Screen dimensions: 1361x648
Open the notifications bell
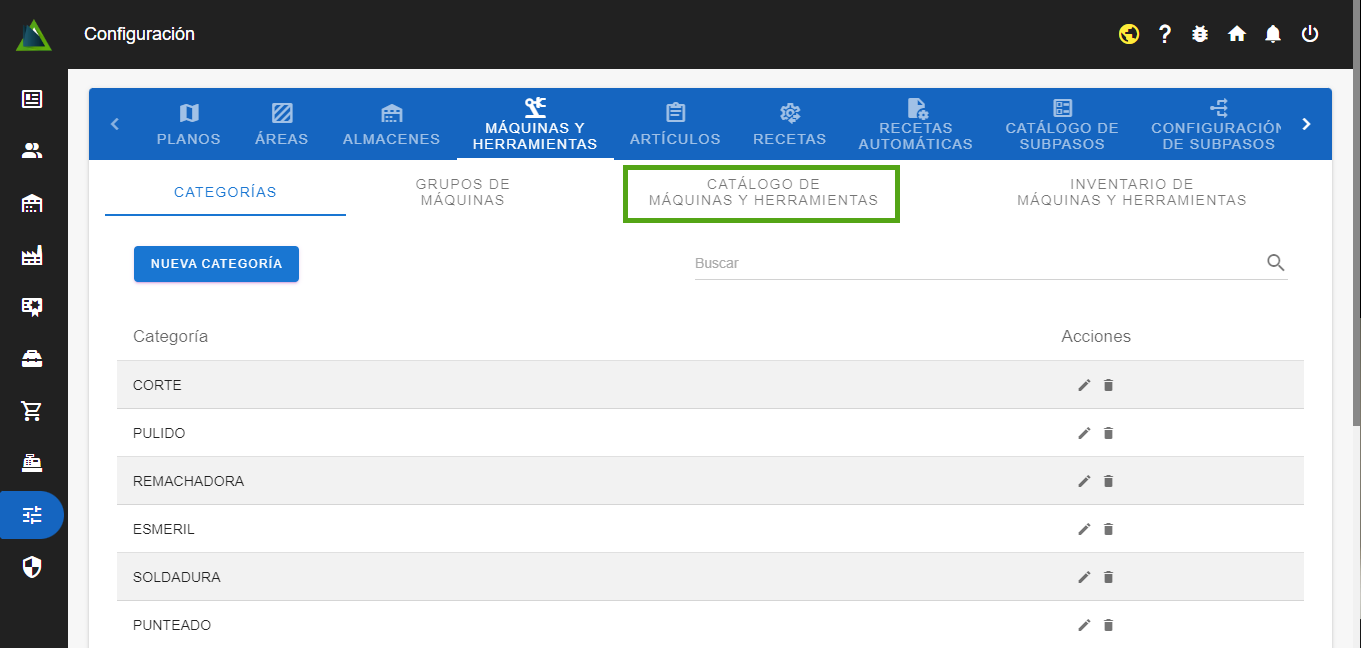tap(1273, 34)
